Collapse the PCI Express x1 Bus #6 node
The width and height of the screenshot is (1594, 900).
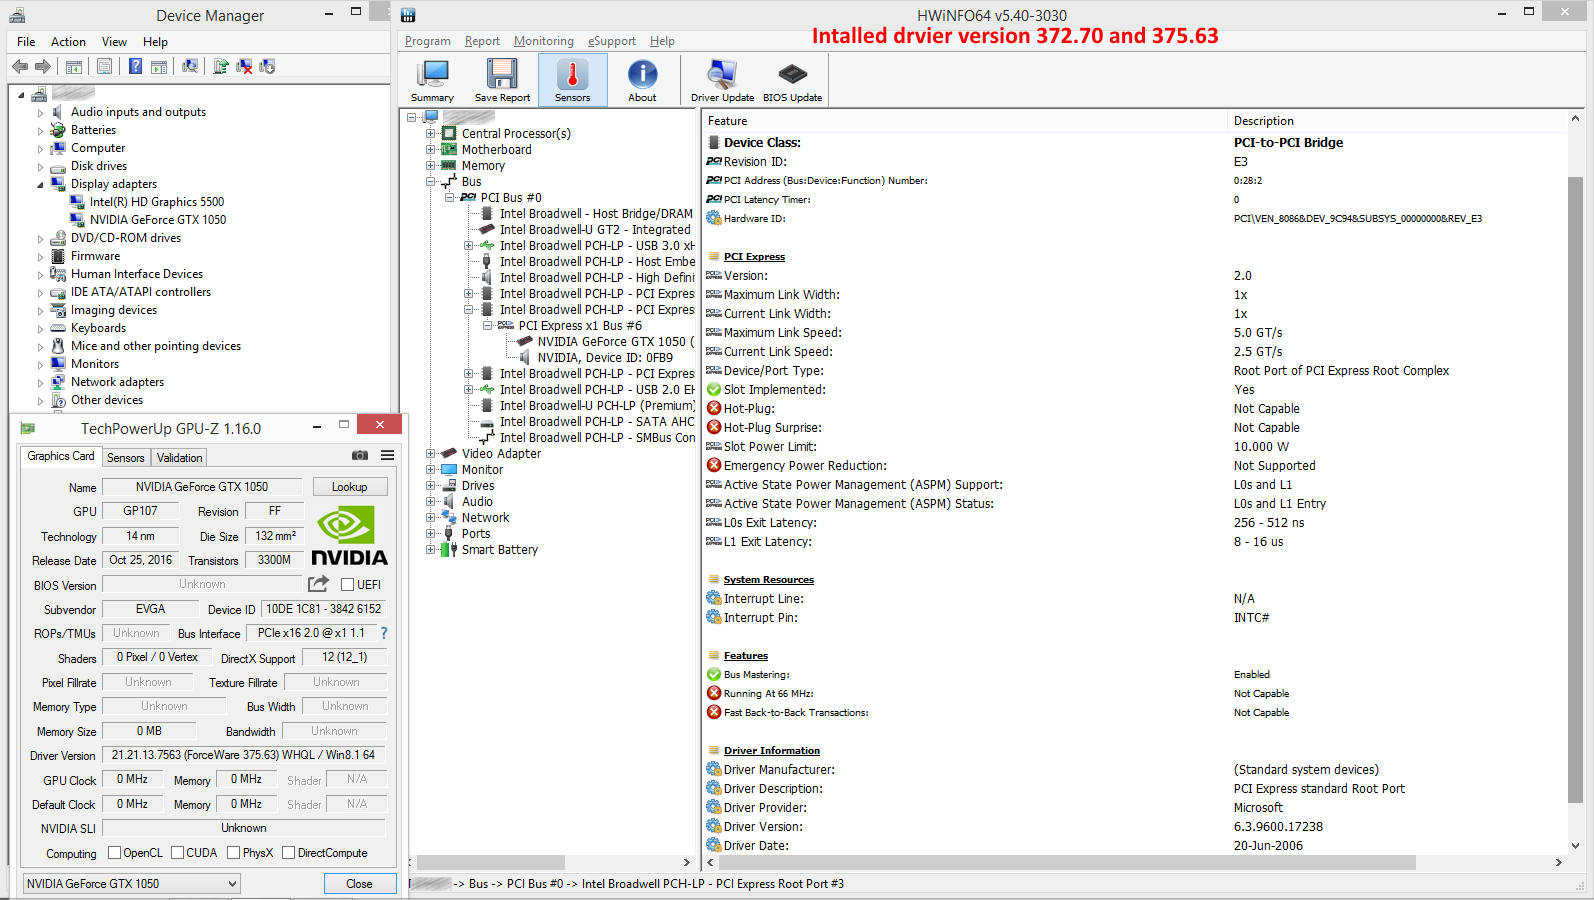[488, 325]
